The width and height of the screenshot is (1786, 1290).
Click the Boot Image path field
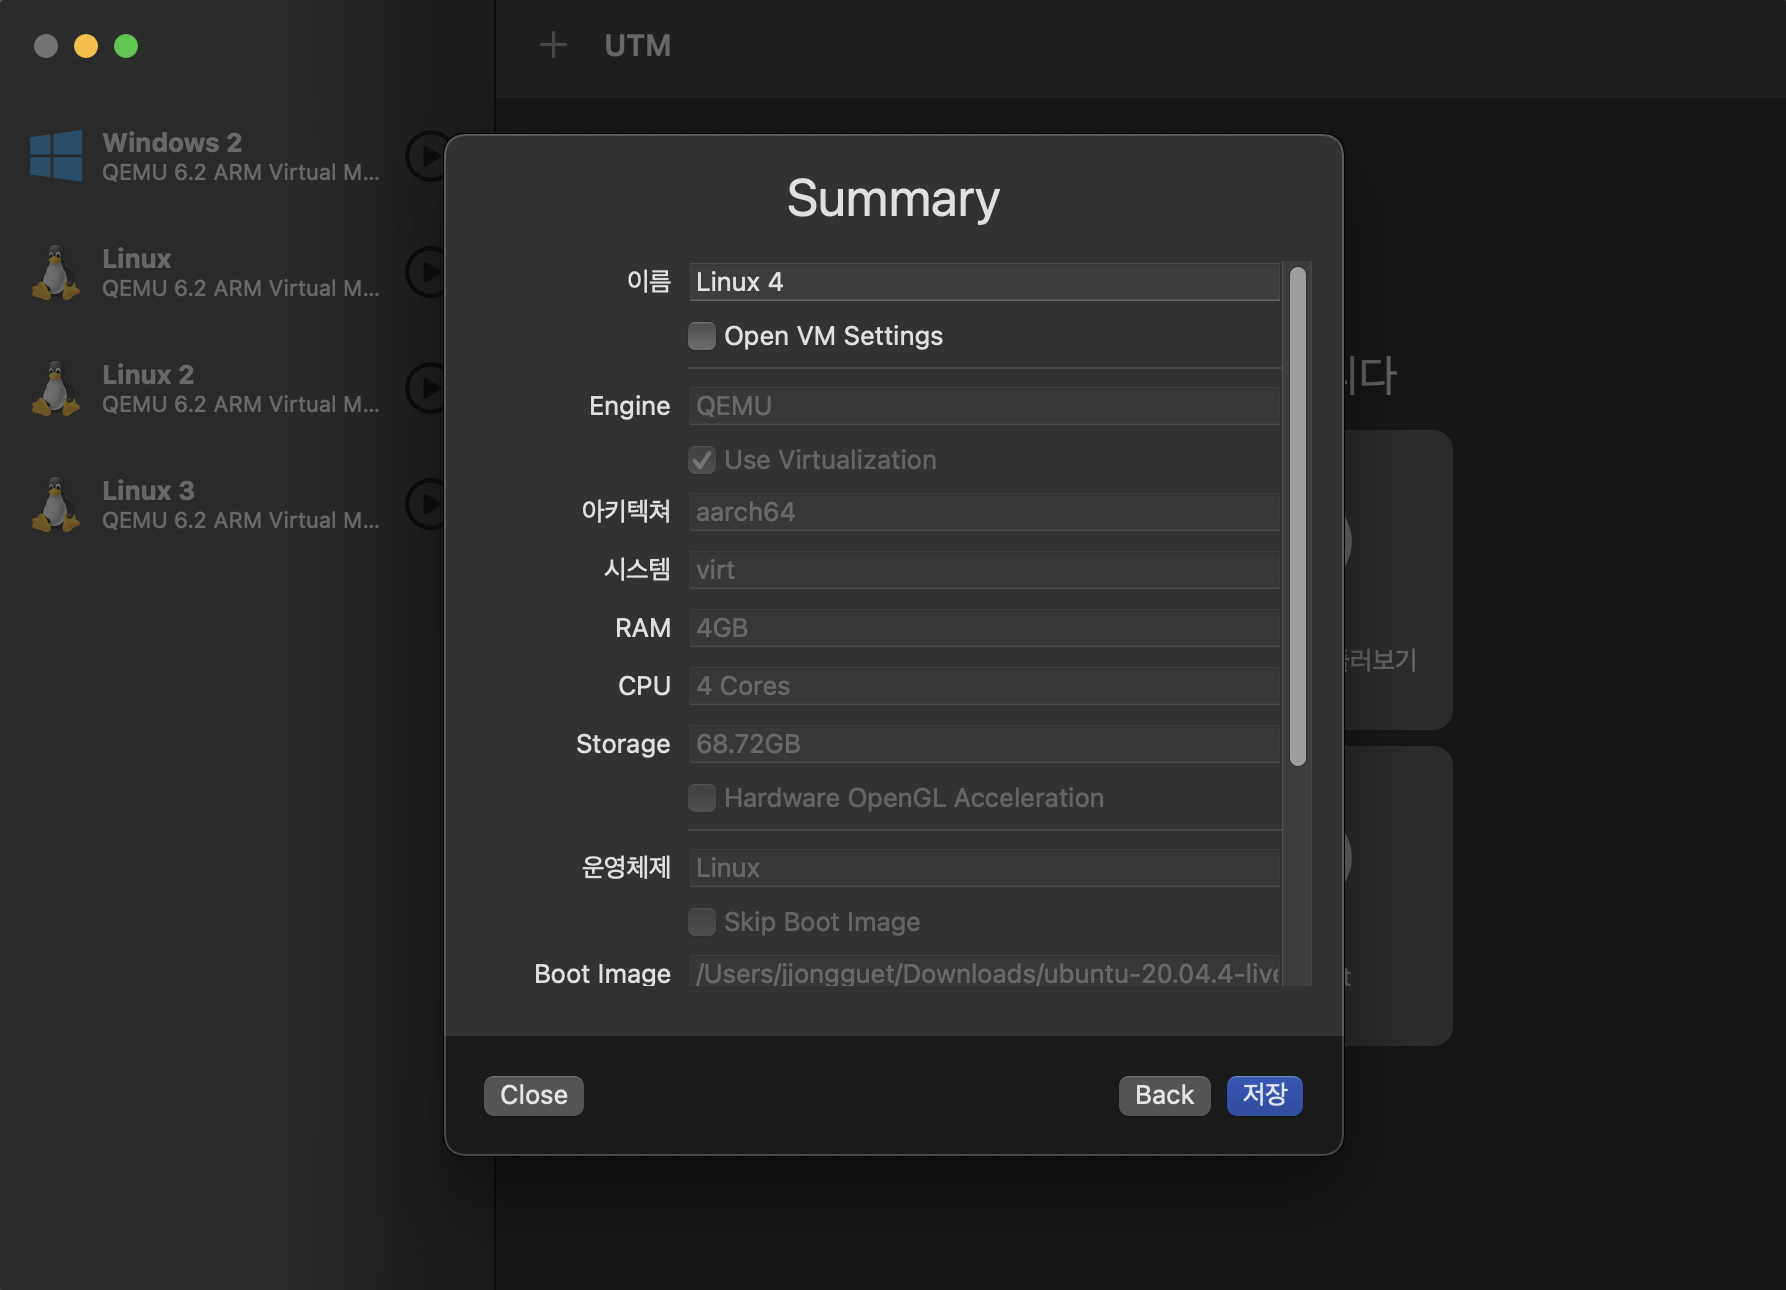tap(984, 972)
